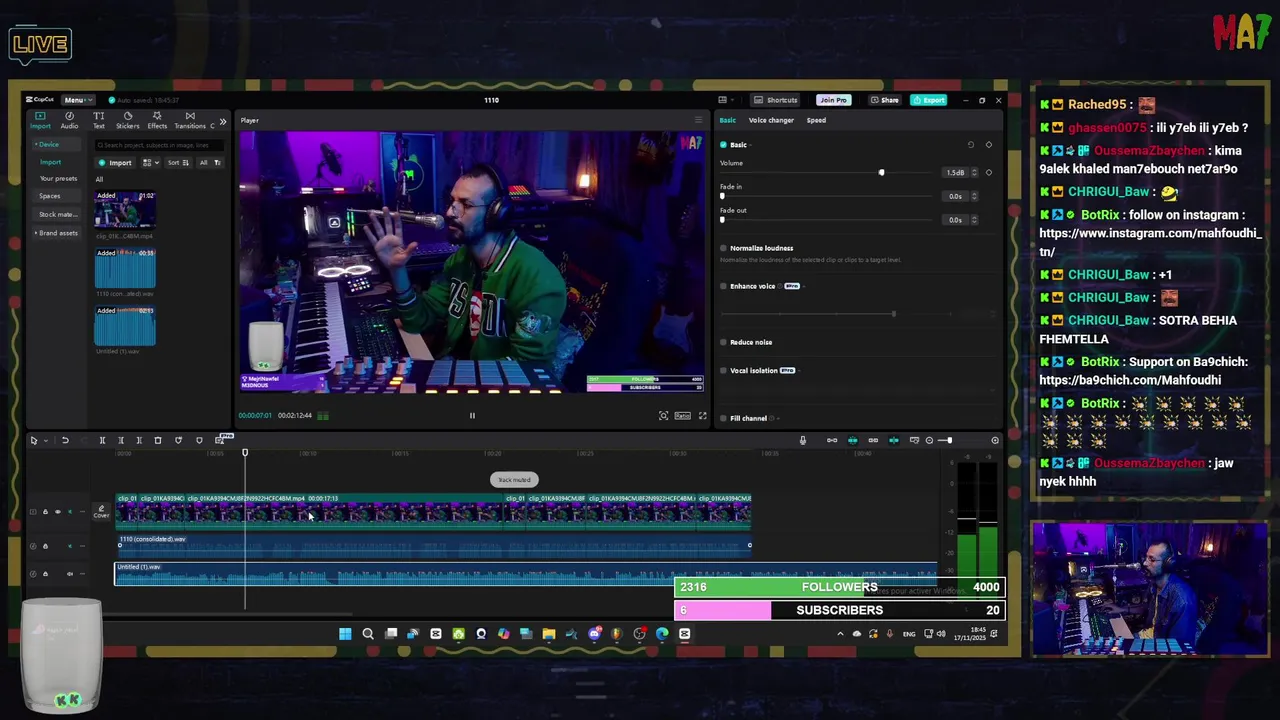Click the Export button
The image size is (1280, 720).
coord(930,100)
